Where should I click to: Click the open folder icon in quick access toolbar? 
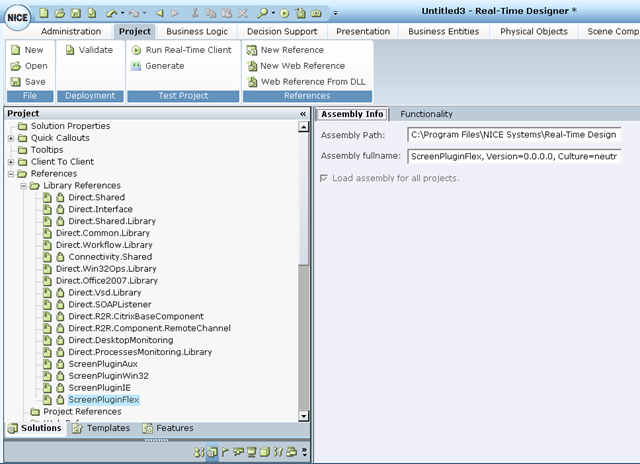click(60, 13)
